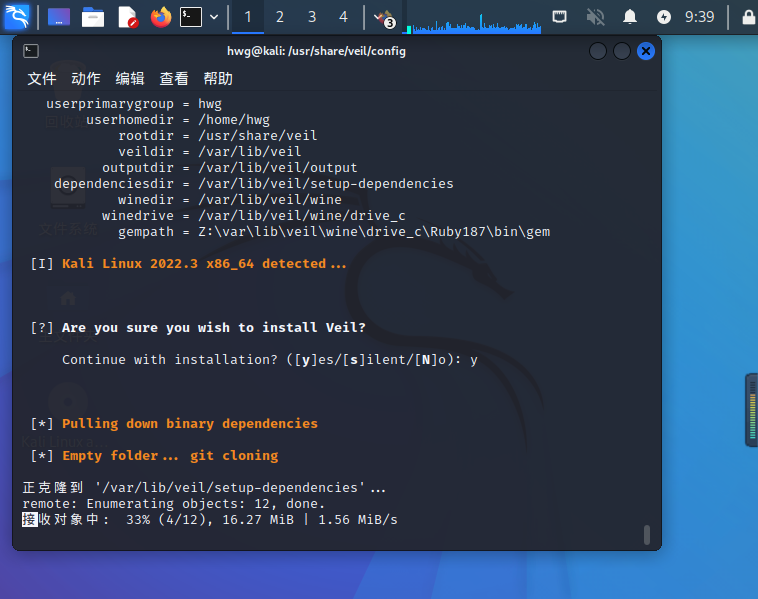The width and height of the screenshot is (758, 599).
Task: Click 'Empty folder... git cloning' line
Action: click(x=170, y=455)
